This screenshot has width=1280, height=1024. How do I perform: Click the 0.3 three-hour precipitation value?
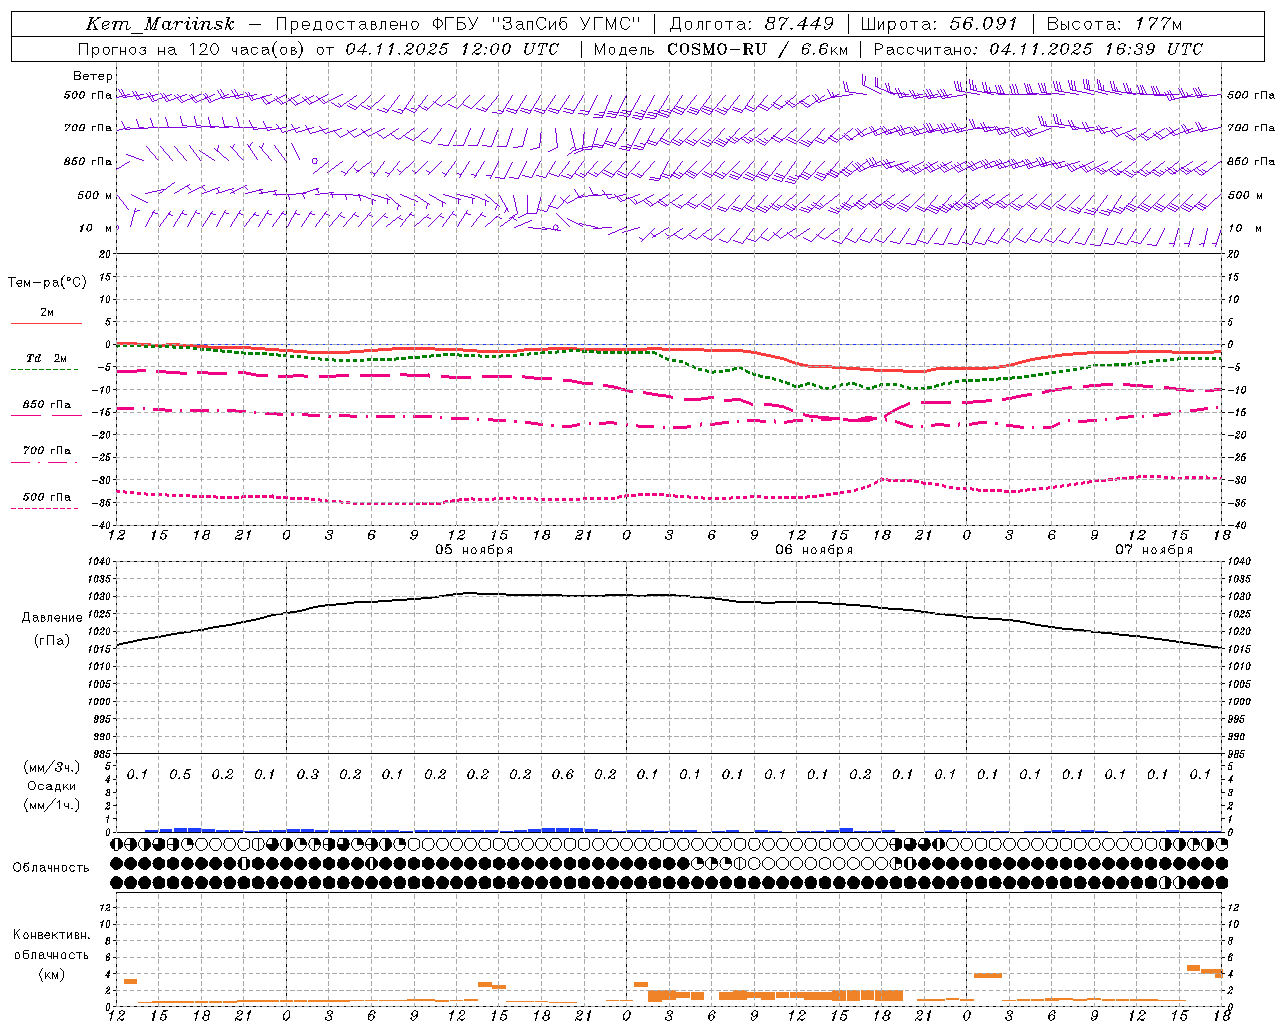[x=308, y=774]
